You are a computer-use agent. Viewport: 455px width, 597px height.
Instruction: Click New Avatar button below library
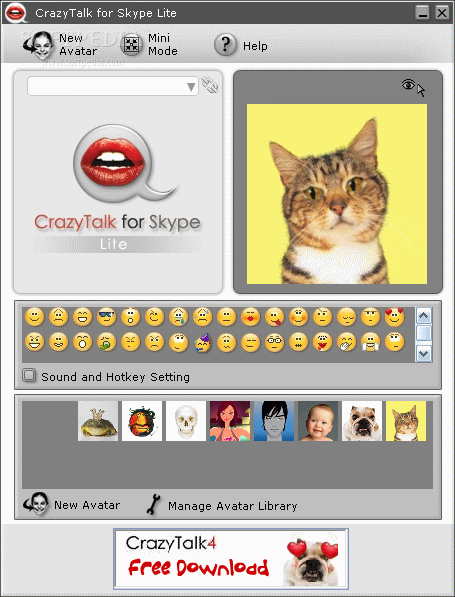point(72,504)
